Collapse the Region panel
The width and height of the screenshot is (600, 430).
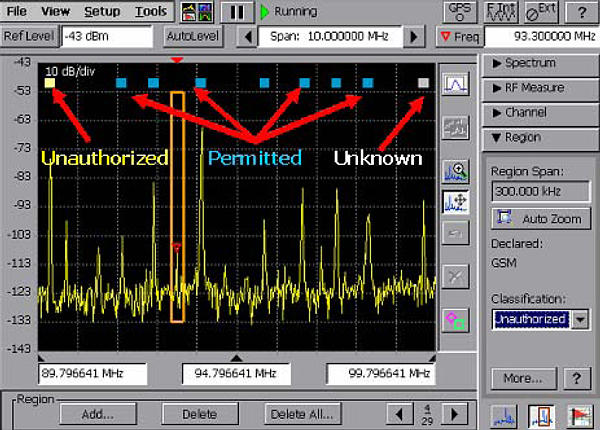(540, 138)
